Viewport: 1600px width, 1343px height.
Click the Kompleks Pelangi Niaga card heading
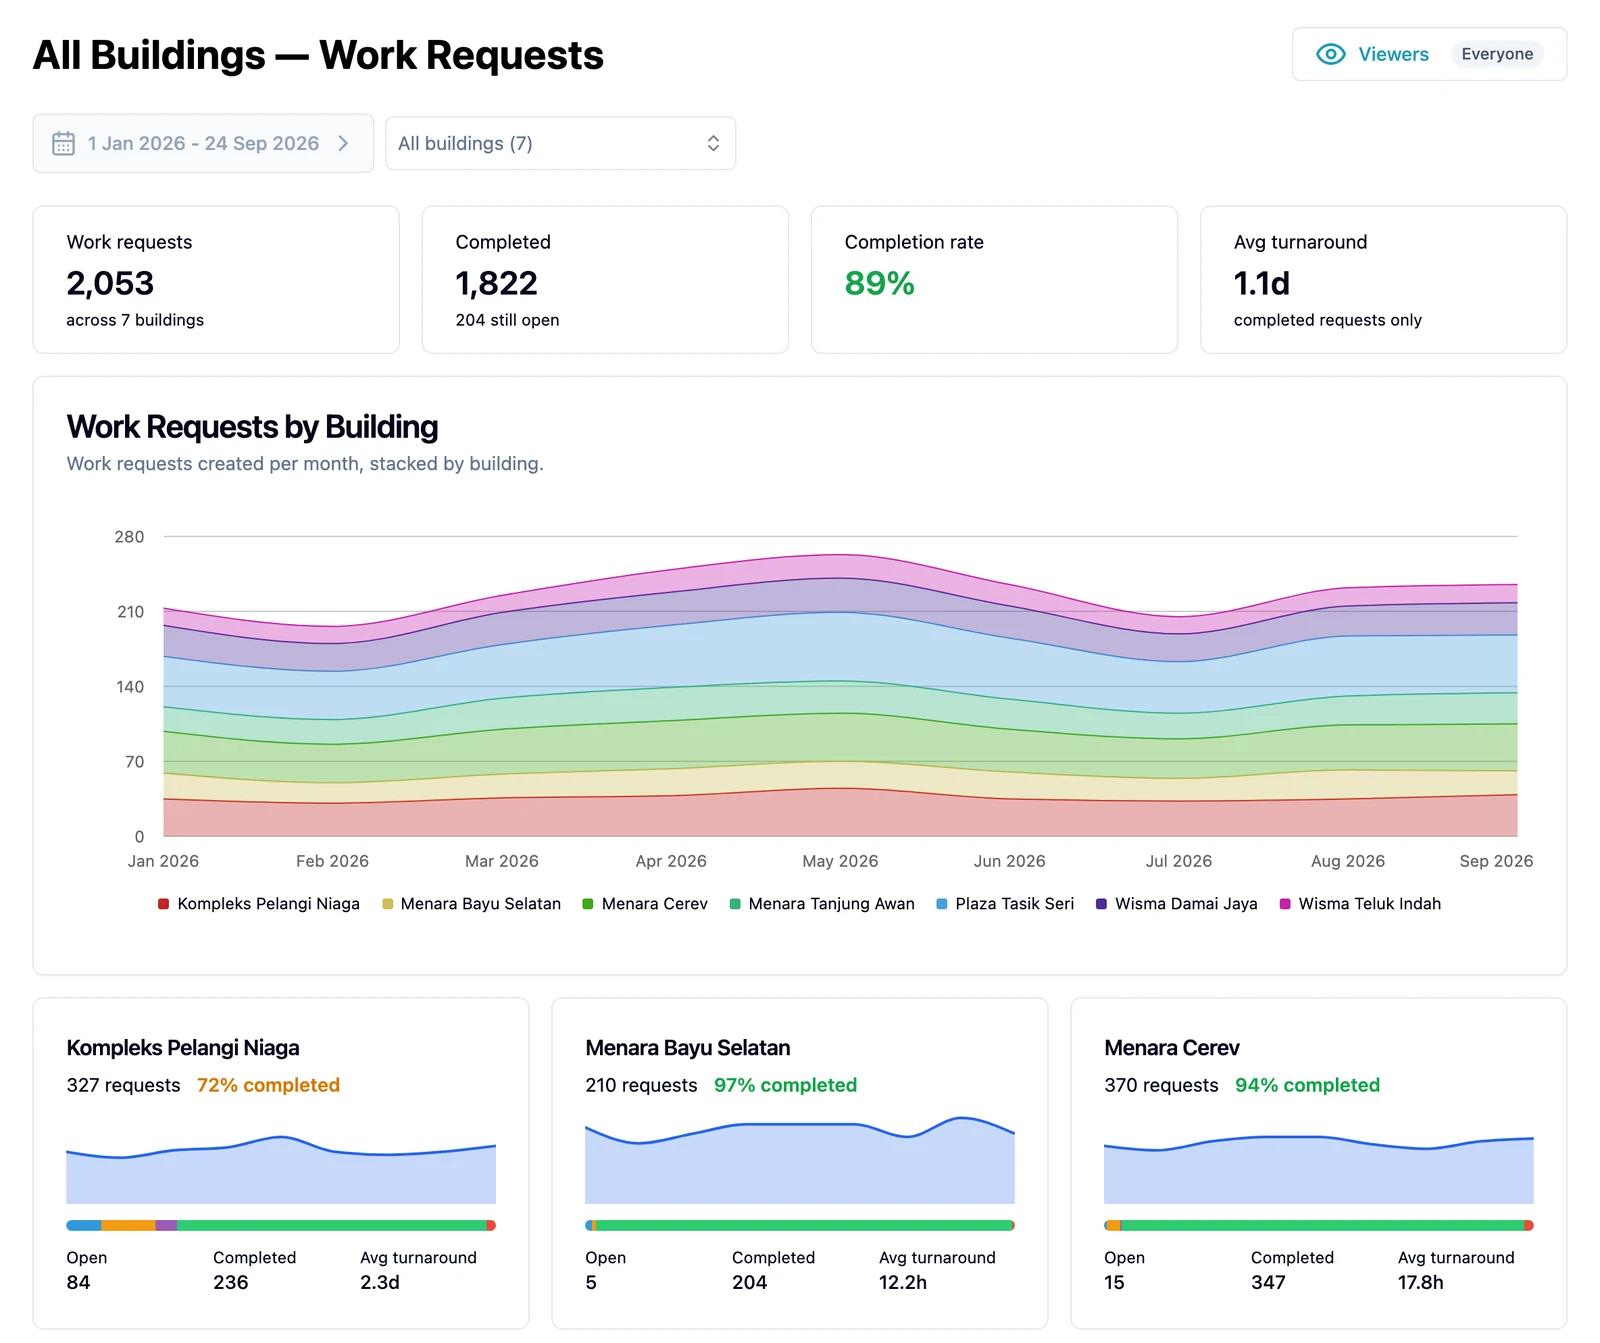183,1048
